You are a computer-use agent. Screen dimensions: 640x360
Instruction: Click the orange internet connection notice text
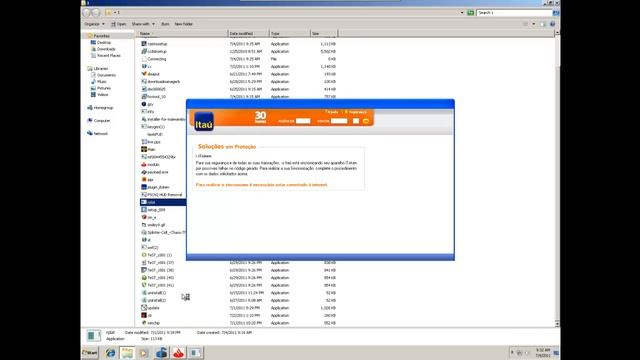point(262,185)
